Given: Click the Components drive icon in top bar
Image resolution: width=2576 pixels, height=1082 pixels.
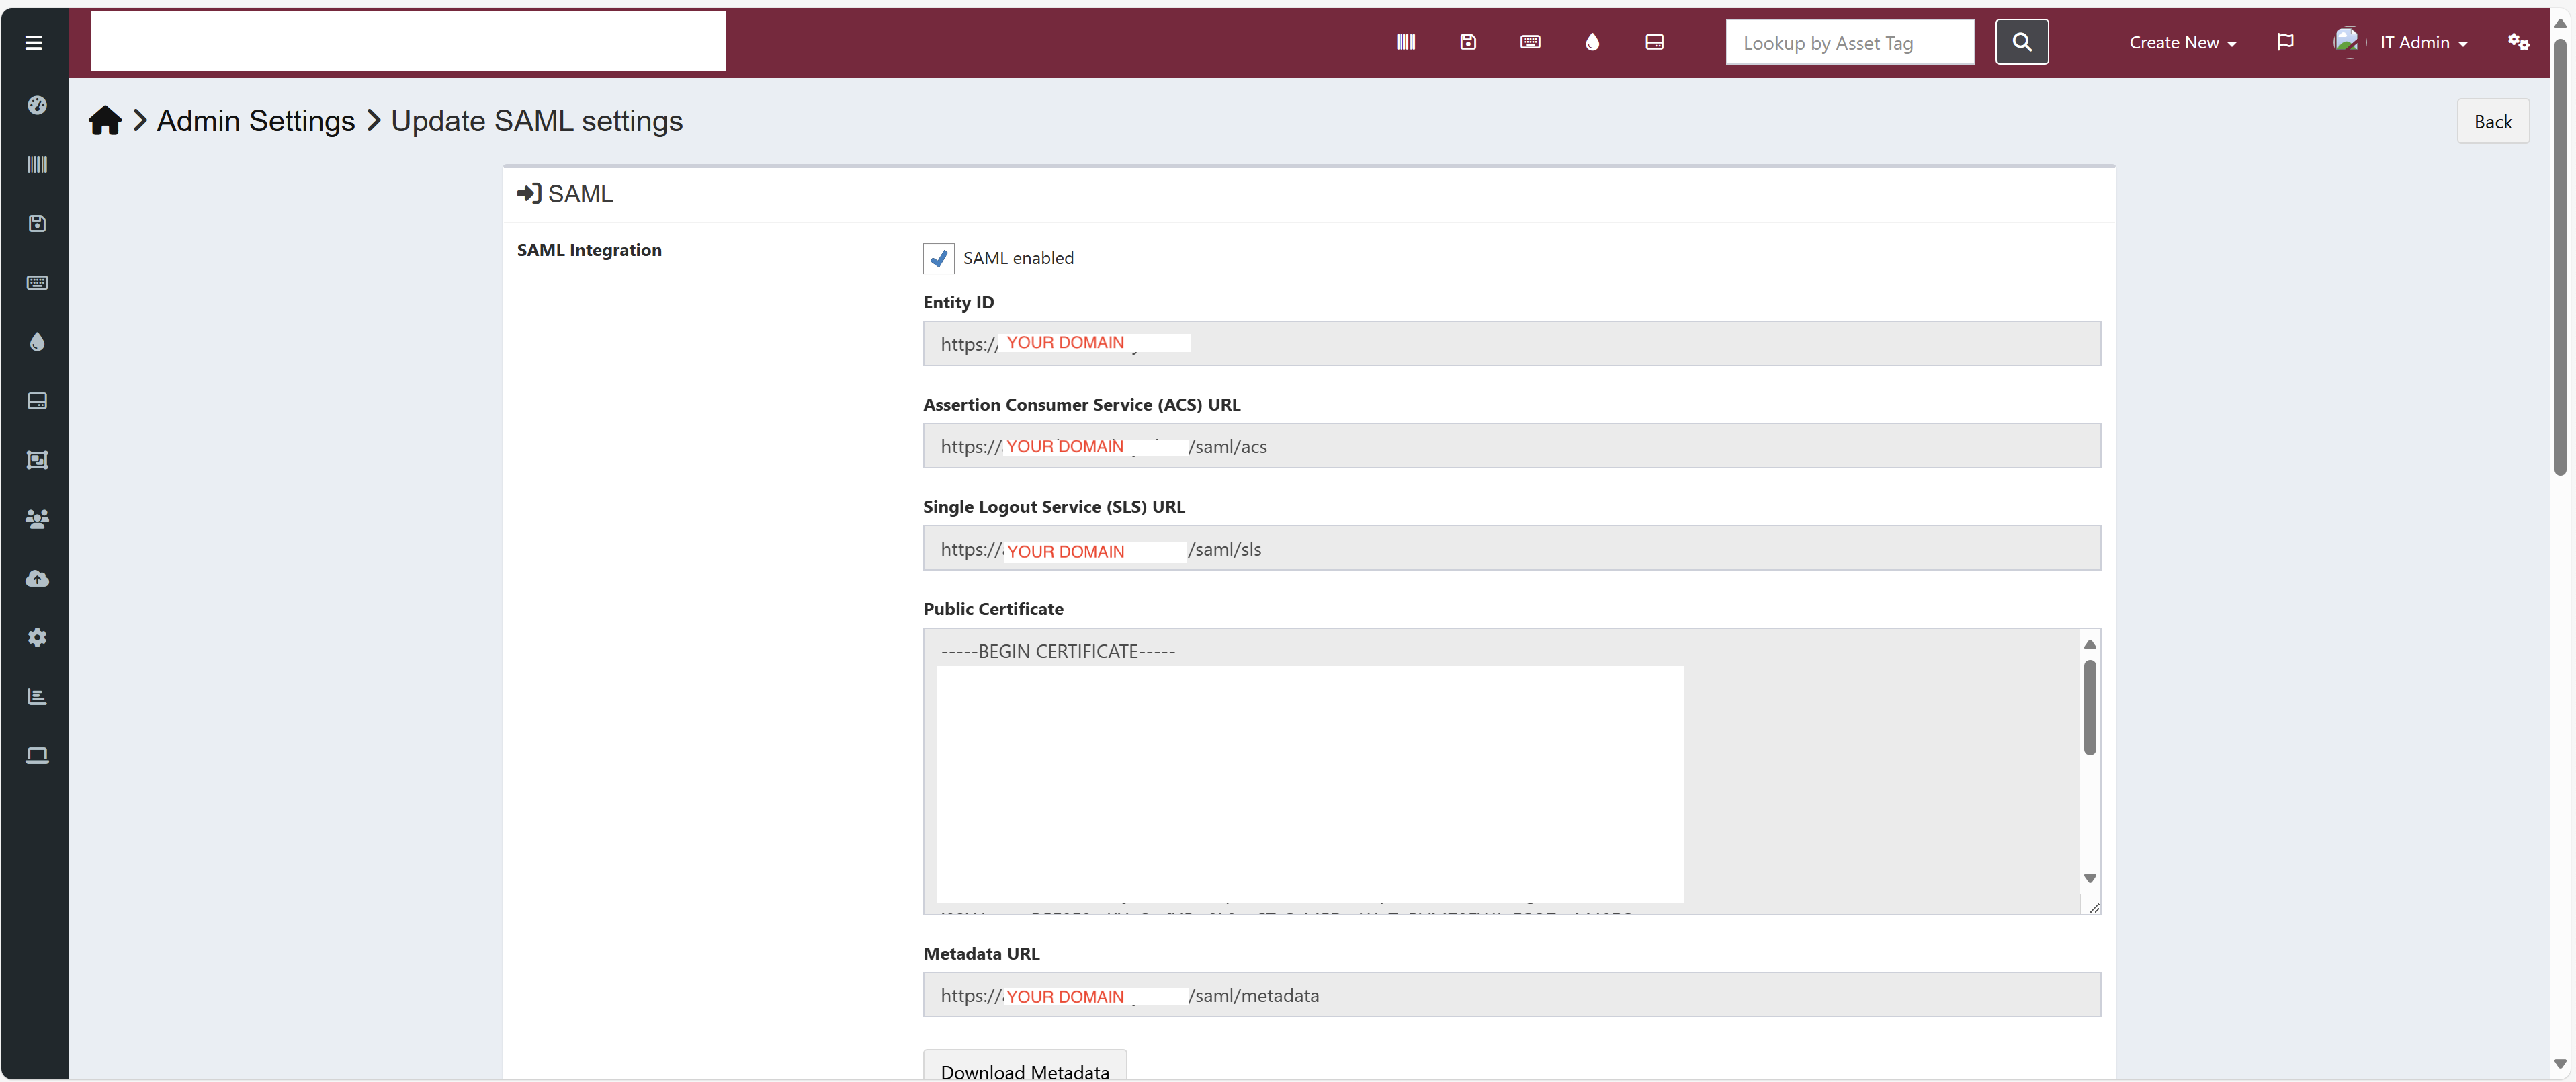Looking at the screenshot, I should click(x=1654, y=42).
